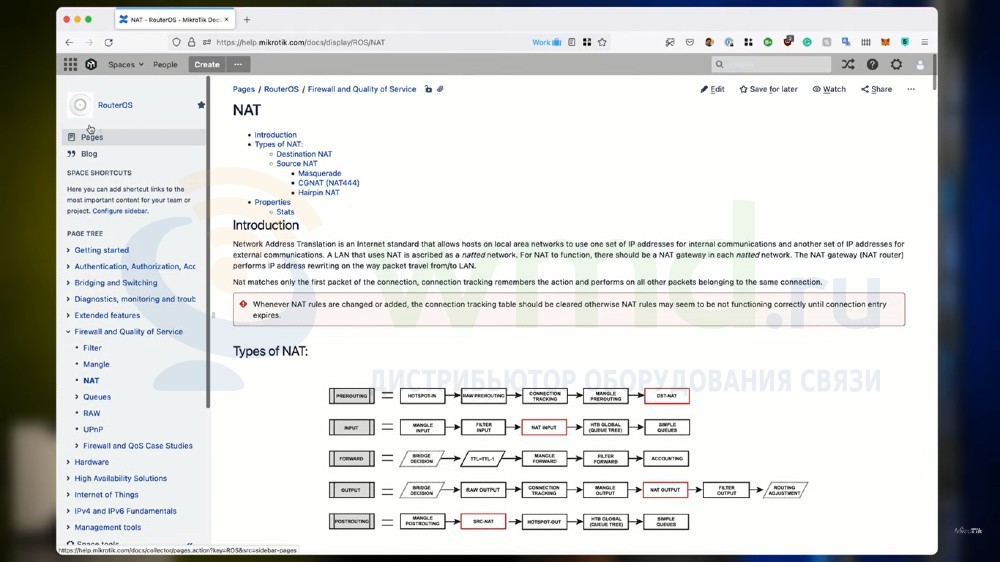Image resolution: width=1000 pixels, height=562 pixels.
Task: Click the shuffle icon next to search
Action: pos(848,64)
